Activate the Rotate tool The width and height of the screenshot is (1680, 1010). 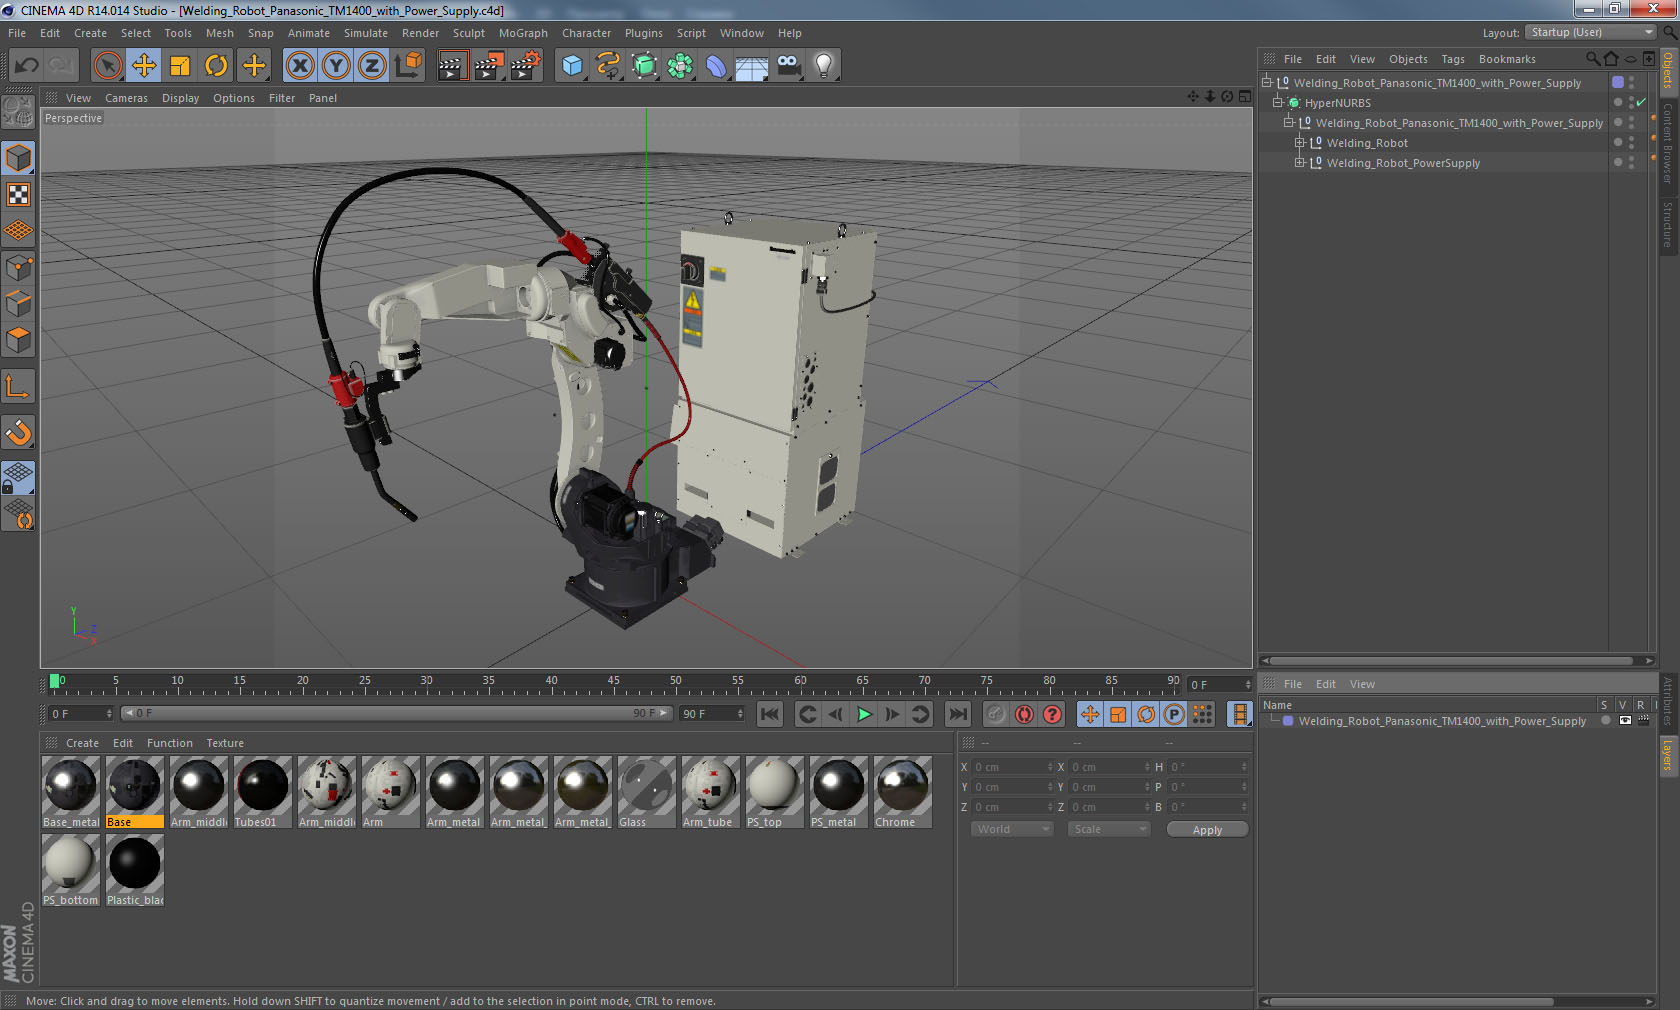pos(216,66)
